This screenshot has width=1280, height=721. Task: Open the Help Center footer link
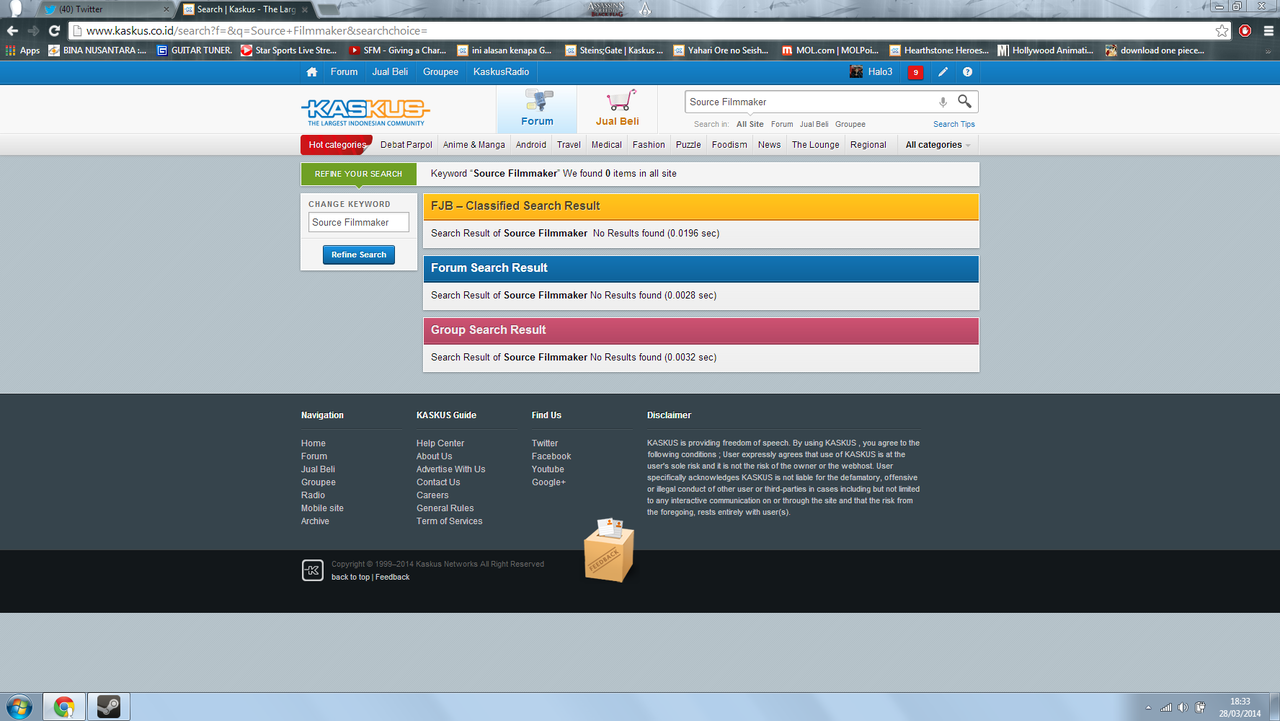[x=440, y=443]
